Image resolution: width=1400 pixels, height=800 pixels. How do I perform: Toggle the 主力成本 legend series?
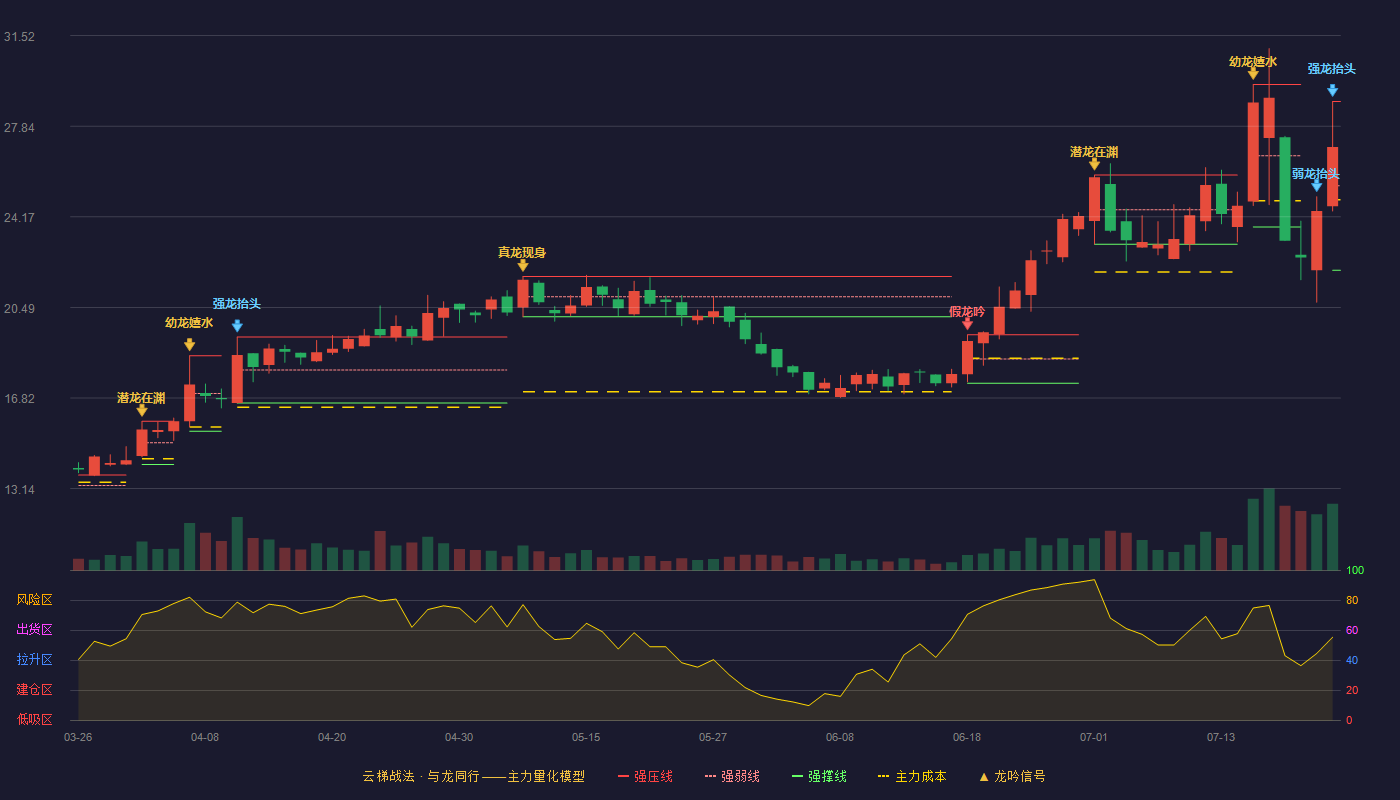(912, 776)
